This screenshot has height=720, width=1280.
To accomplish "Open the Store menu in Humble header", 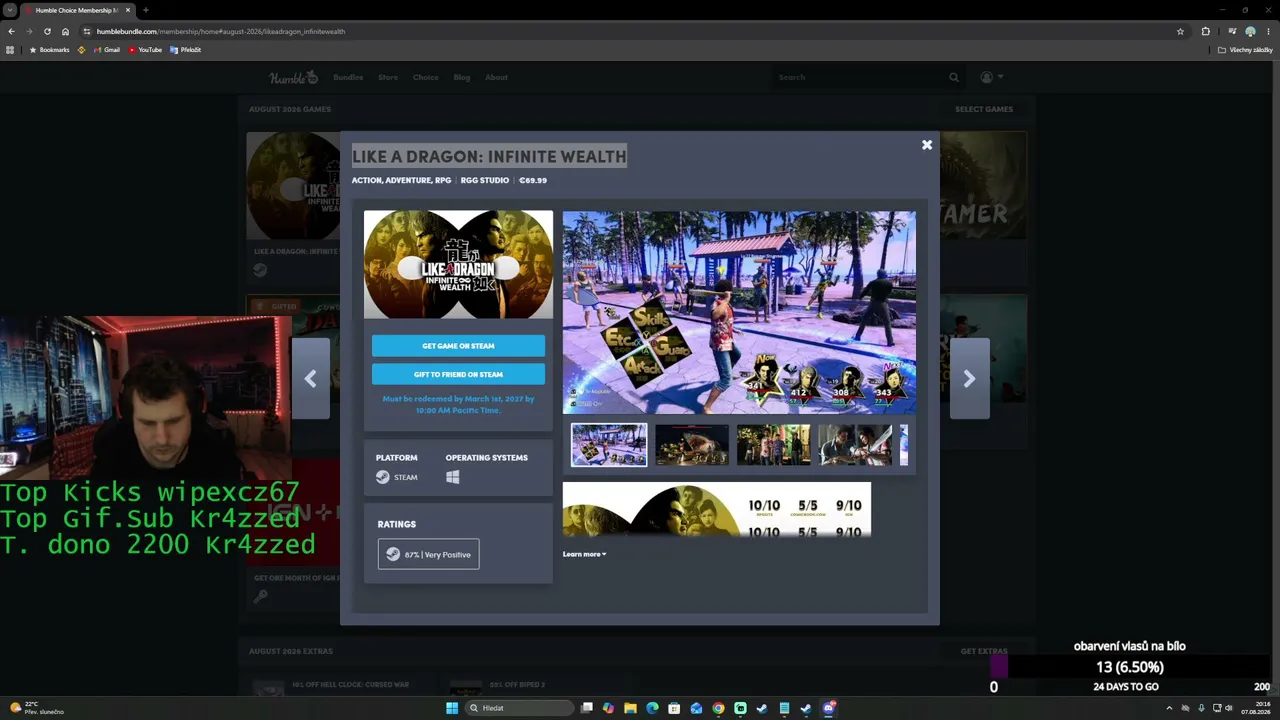I will [388, 77].
